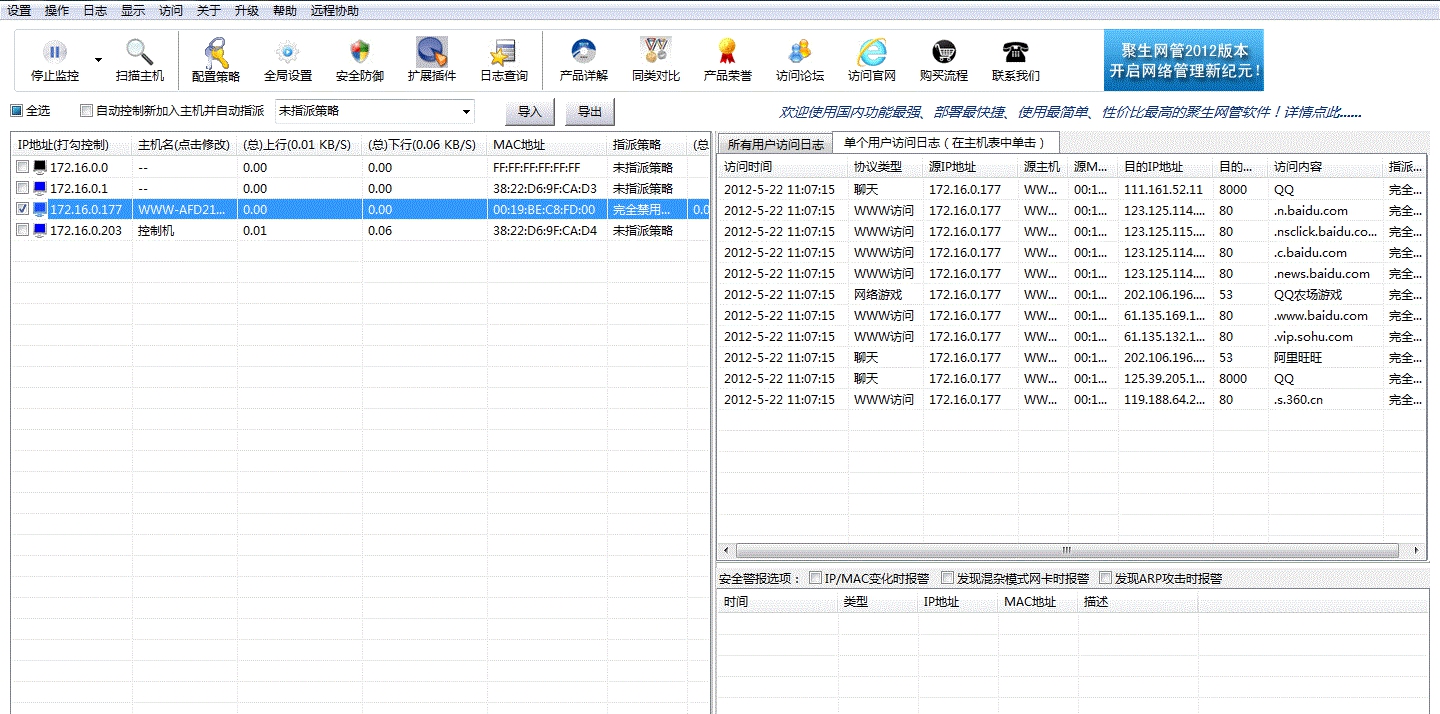Click the 导出 (Export) button
Image resolution: width=1440 pixels, height=714 pixels.
(589, 111)
